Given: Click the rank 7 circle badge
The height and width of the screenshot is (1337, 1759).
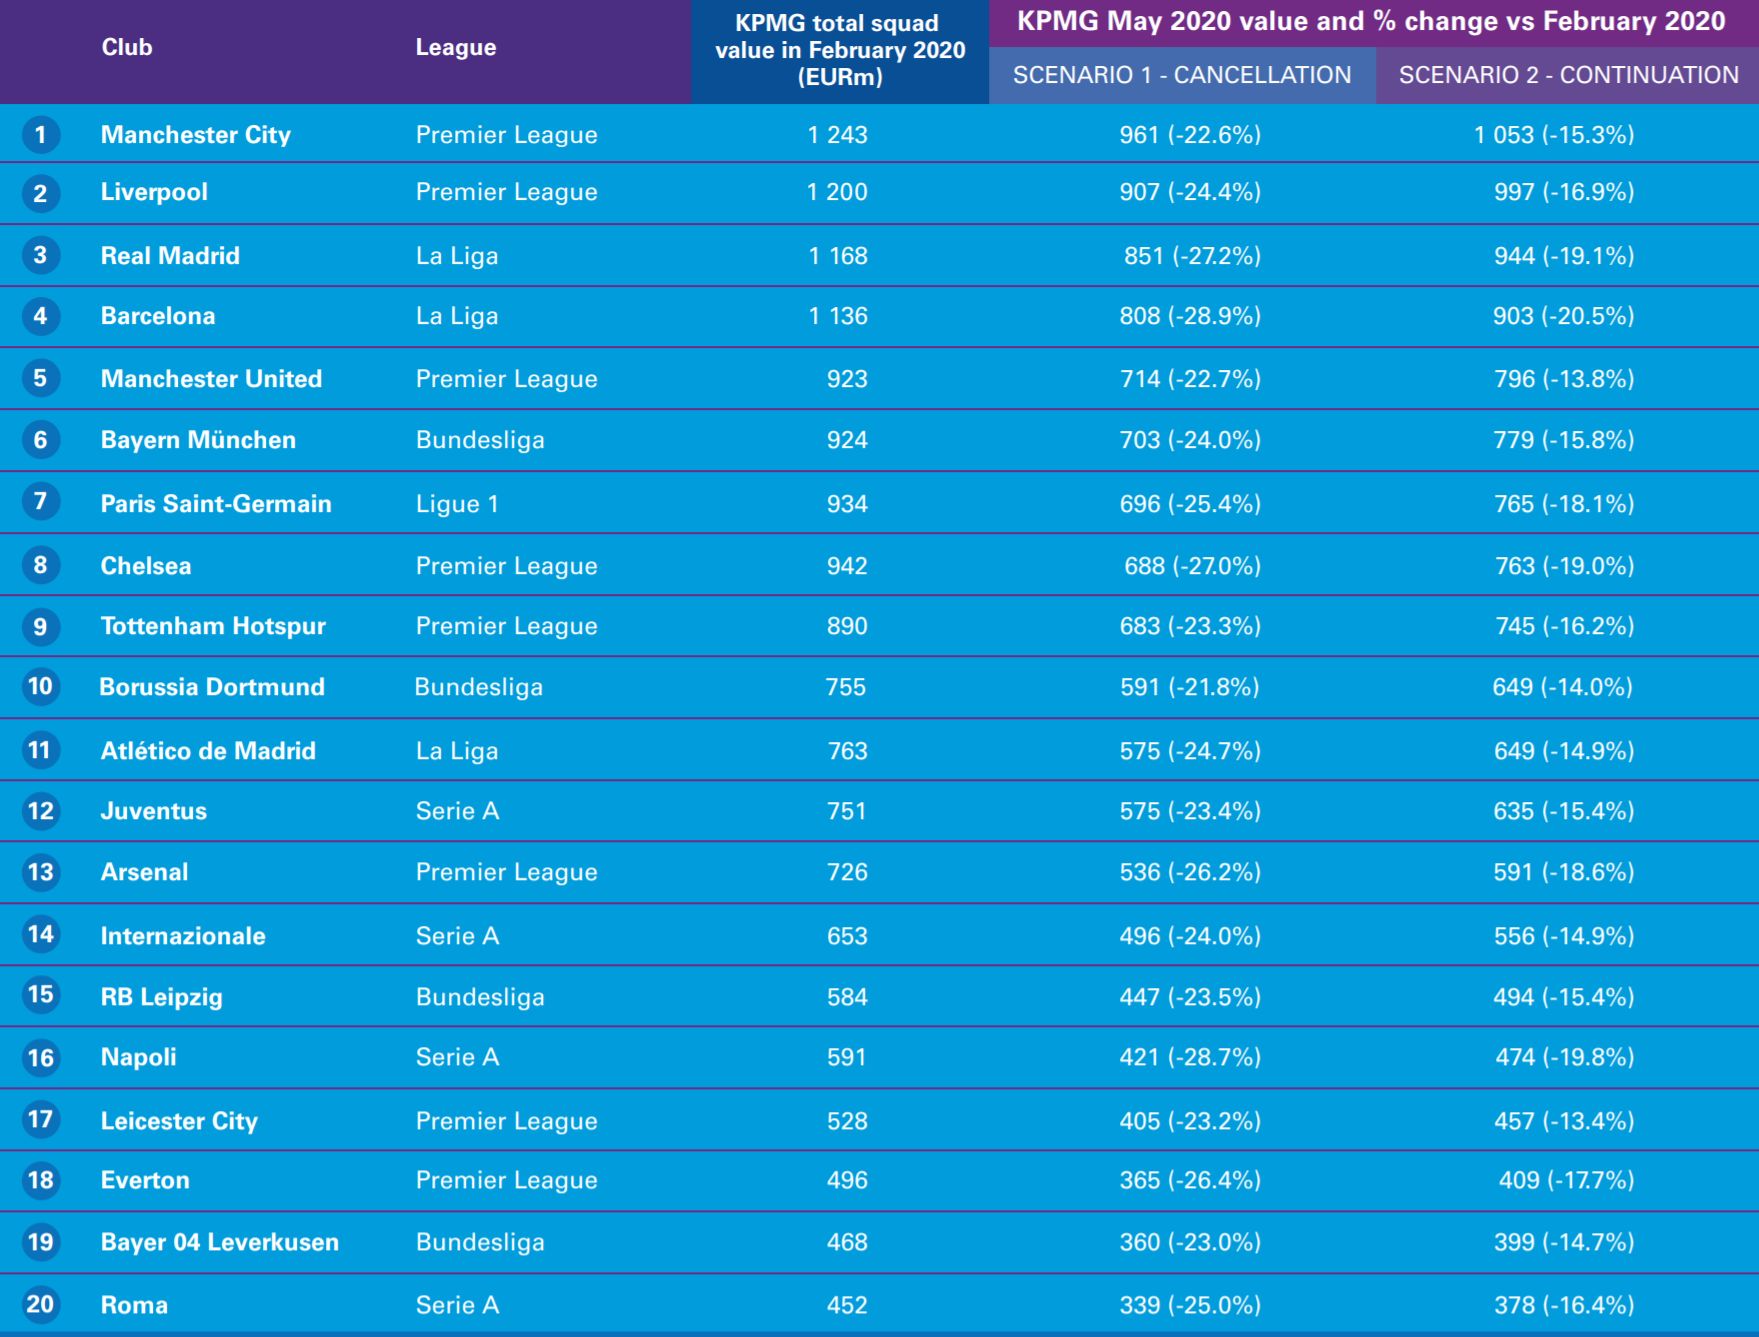Looking at the screenshot, I should pos(40,501).
